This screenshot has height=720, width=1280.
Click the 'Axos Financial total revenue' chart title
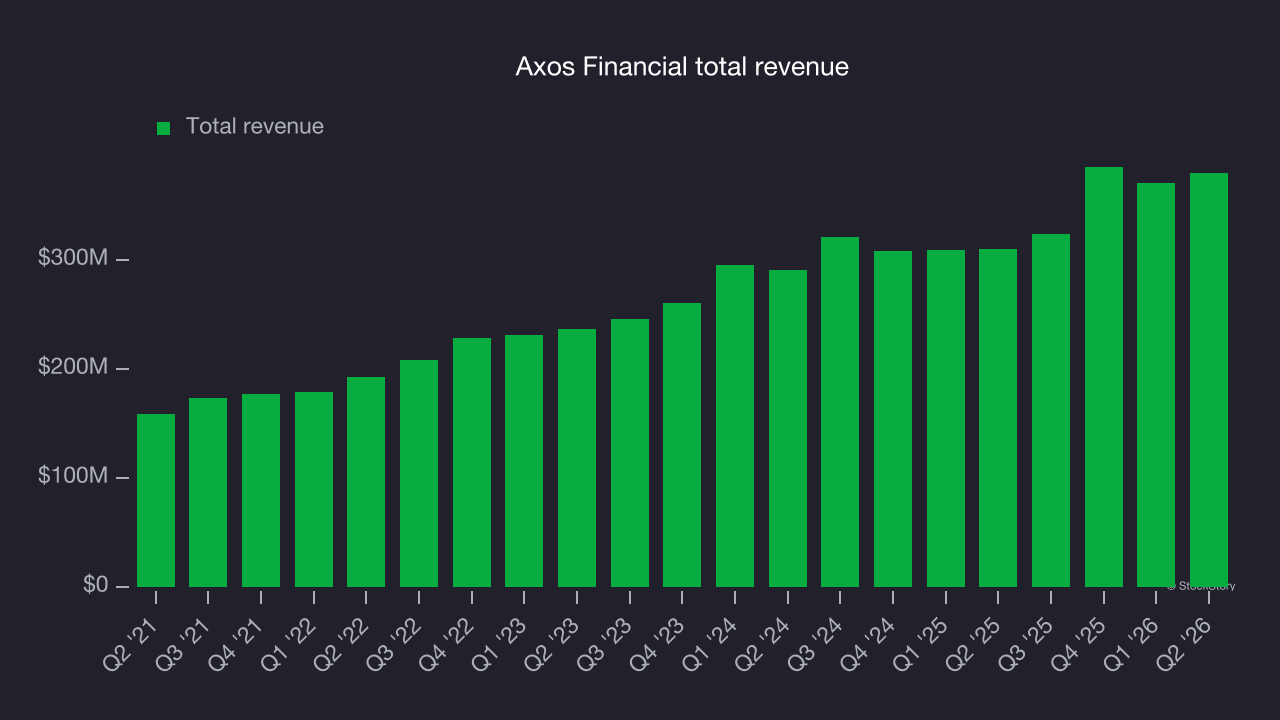[682, 67]
